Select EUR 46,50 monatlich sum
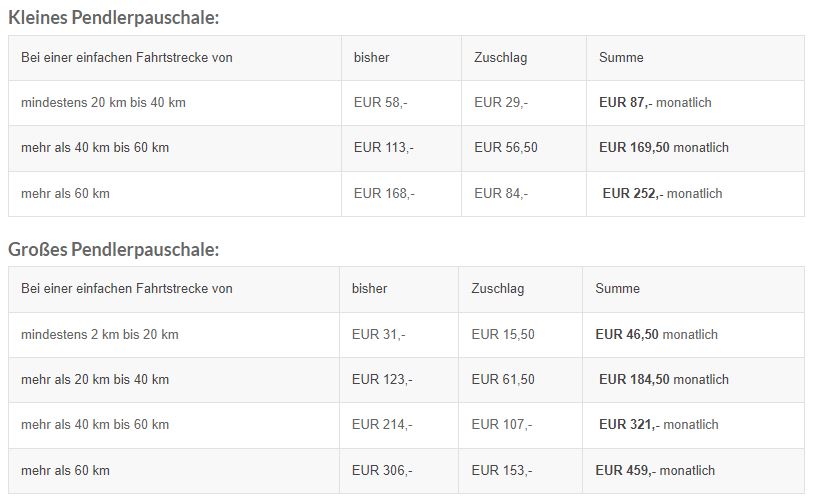The height and width of the screenshot is (501, 813). click(x=656, y=335)
